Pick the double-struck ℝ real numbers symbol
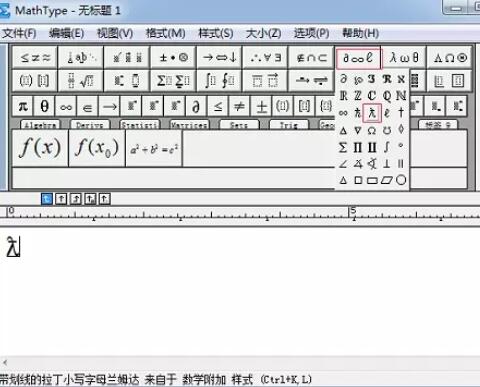The height and width of the screenshot is (387, 480). 343,96
